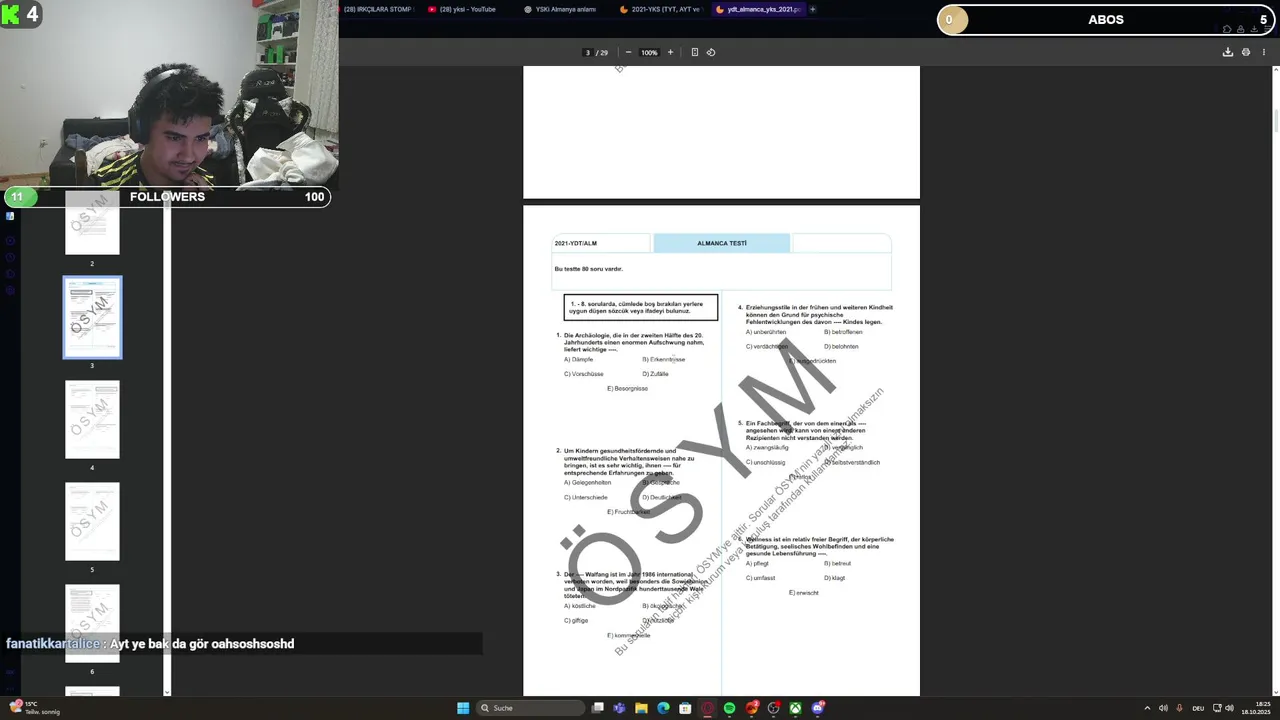
Task: Open the Xbox app from the taskbar
Action: tap(795, 708)
